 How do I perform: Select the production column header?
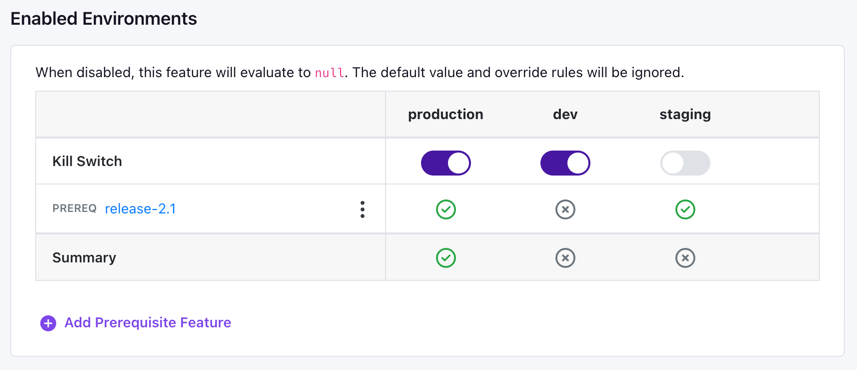[445, 114]
